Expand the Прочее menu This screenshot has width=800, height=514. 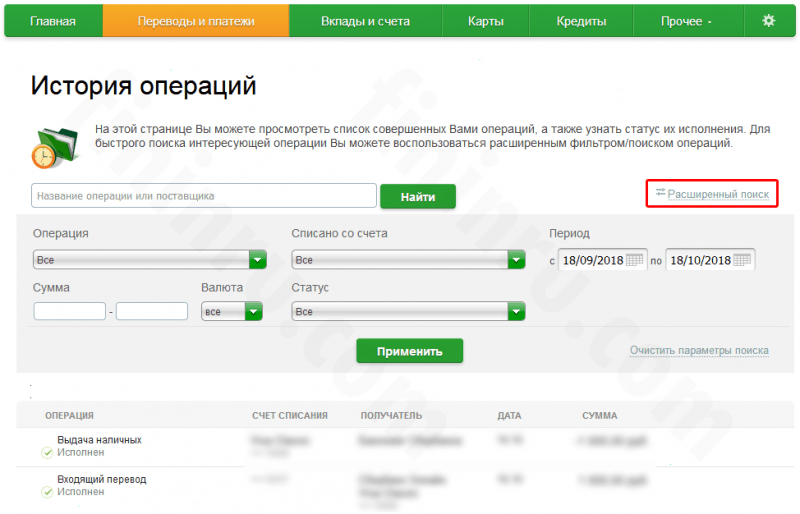pos(688,21)
